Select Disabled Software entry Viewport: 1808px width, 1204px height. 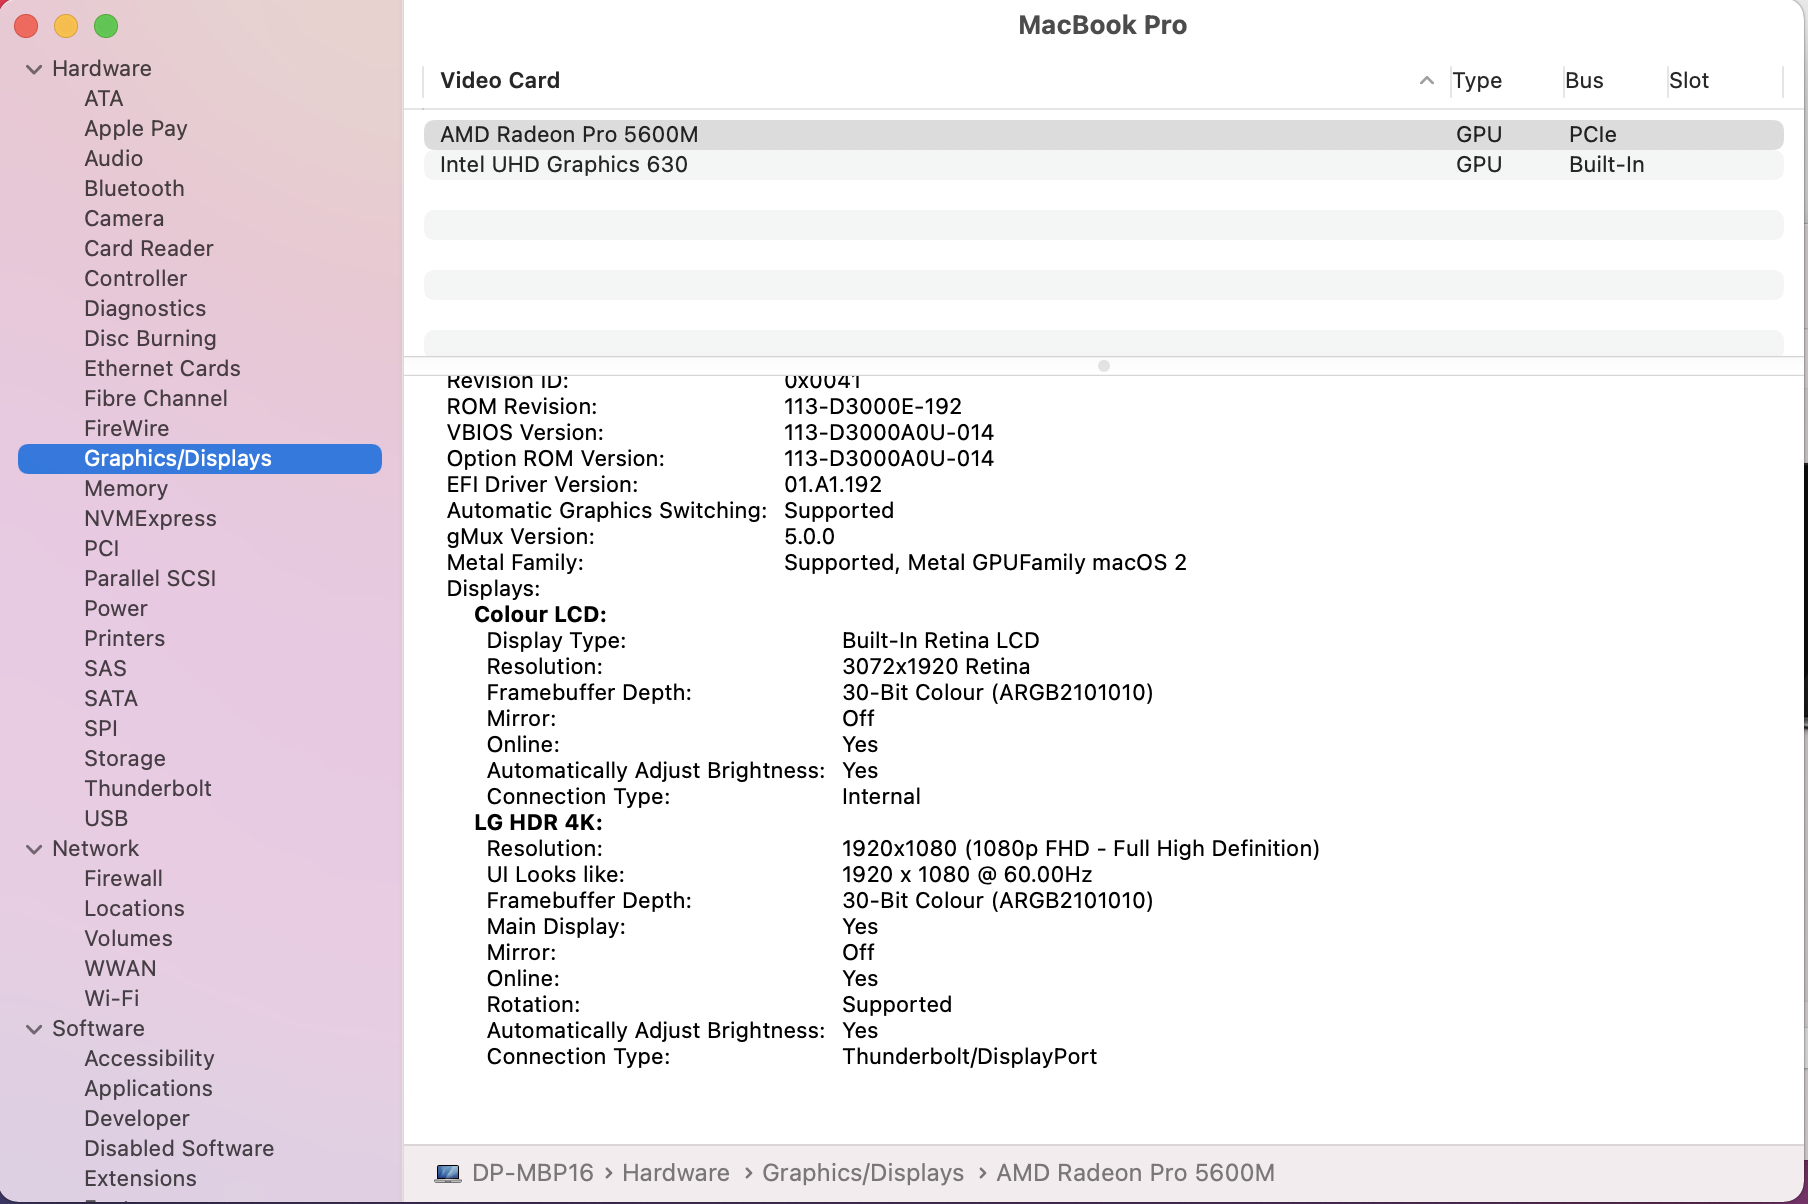click(179, 1149)
